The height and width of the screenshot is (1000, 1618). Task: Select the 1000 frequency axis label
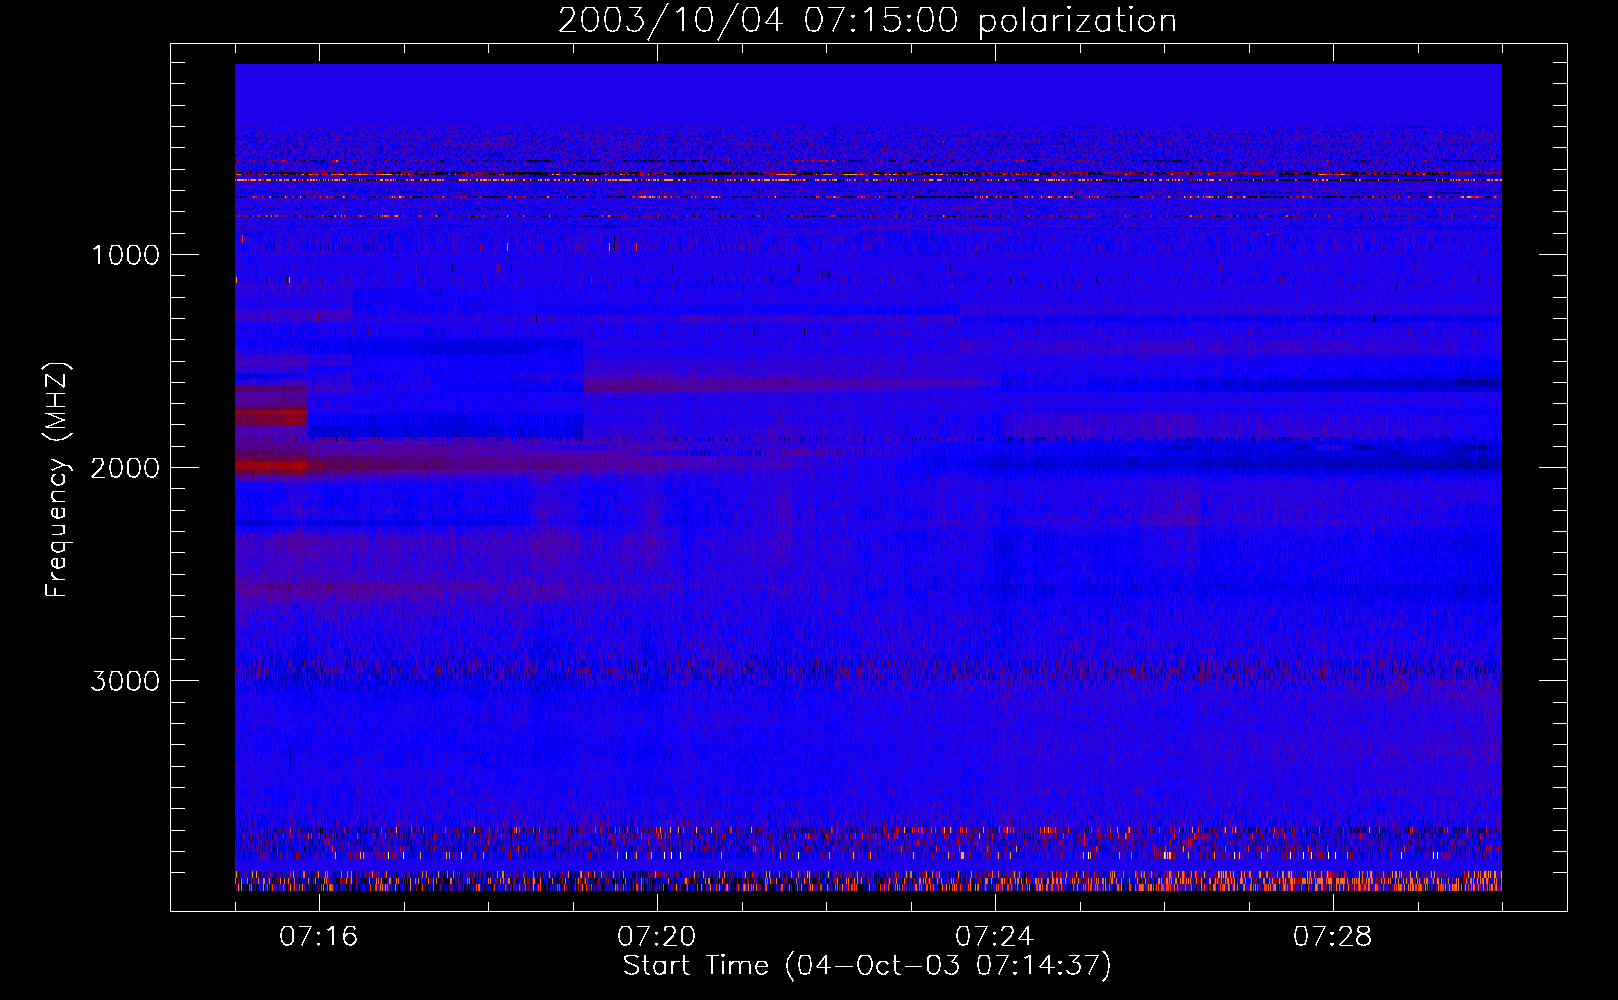coord(125,255)
